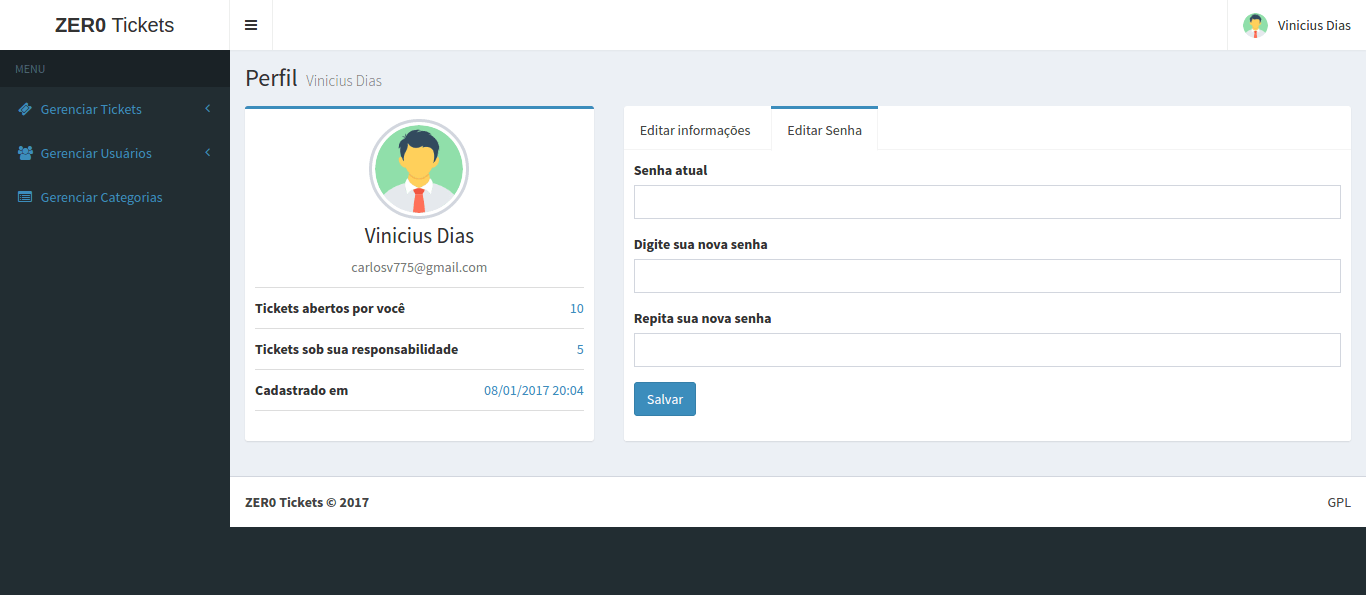This screenshot has width=1366, height=595.
Task: Click the Tickets abertos por você label
Action: click(x=330, y=308)
